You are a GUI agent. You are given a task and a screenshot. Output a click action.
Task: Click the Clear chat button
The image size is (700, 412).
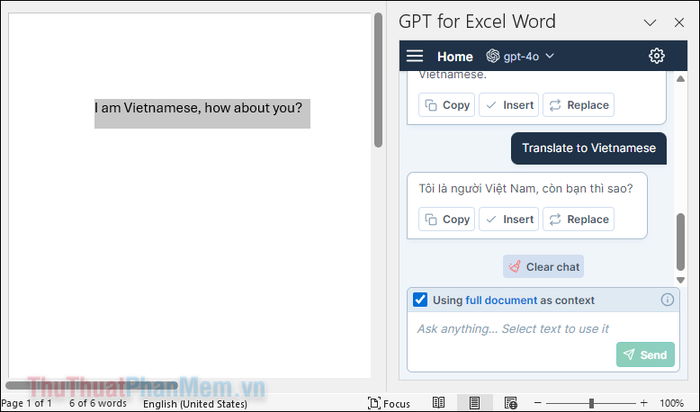point(543,266)
